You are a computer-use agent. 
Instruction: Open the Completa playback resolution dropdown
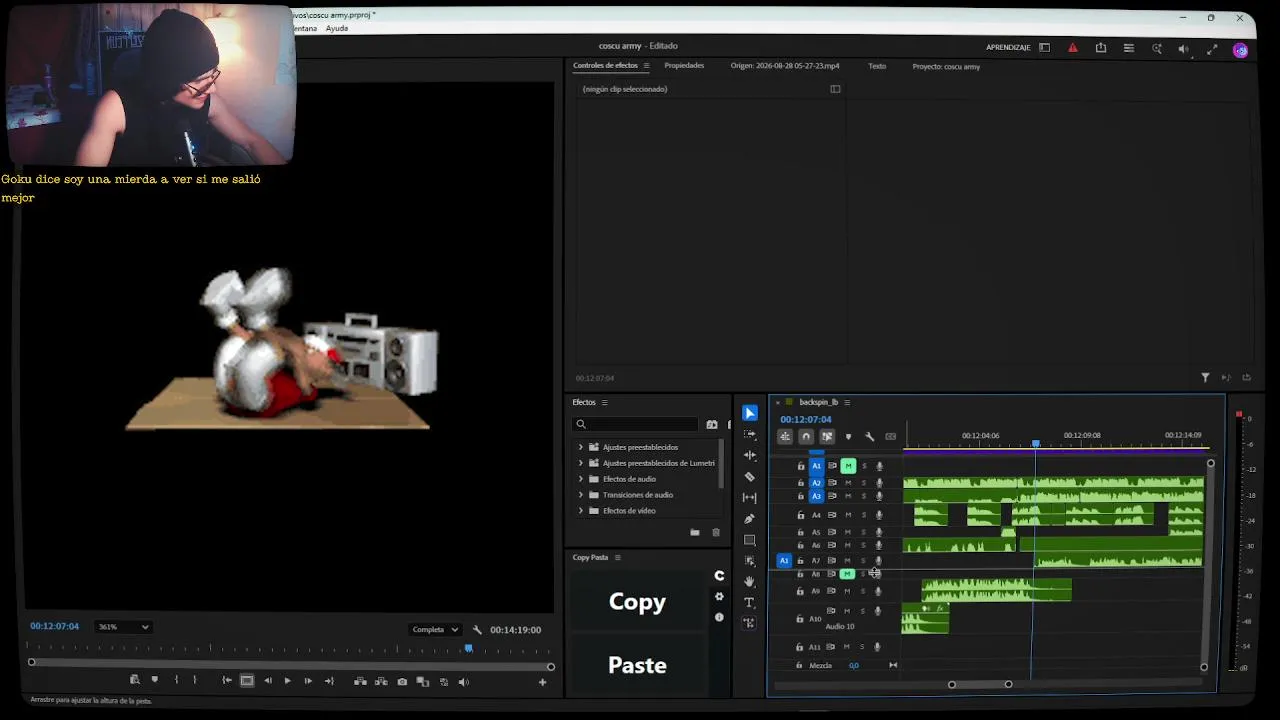435,630
